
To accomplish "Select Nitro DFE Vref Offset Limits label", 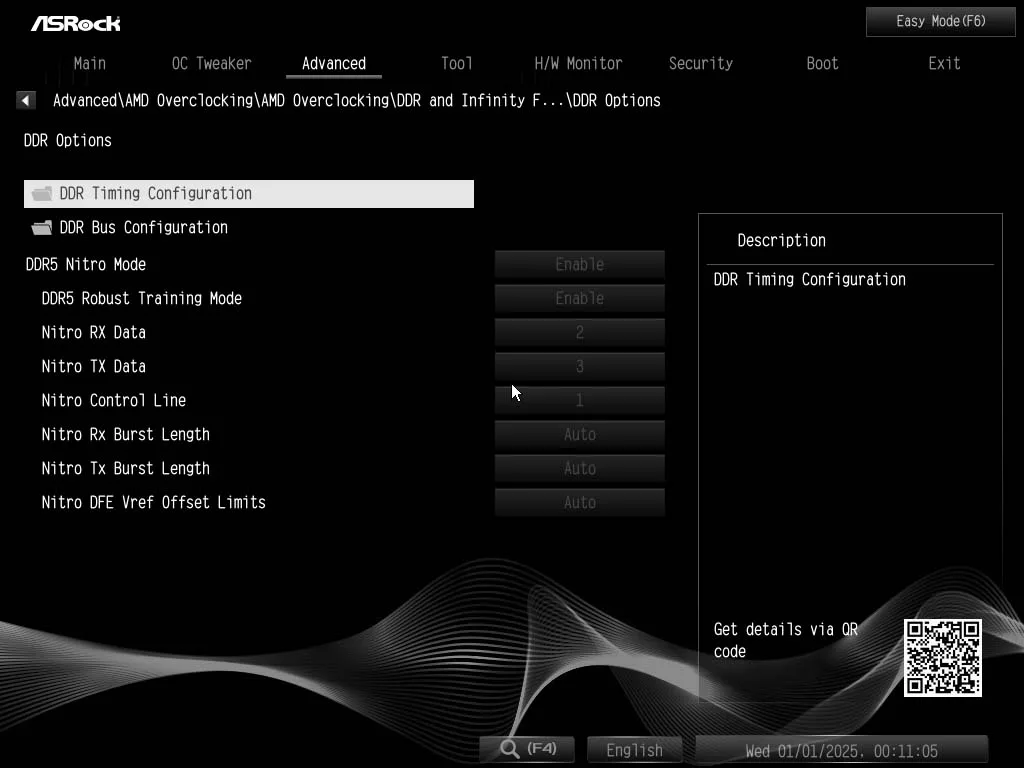I will (x=153, y=502).
